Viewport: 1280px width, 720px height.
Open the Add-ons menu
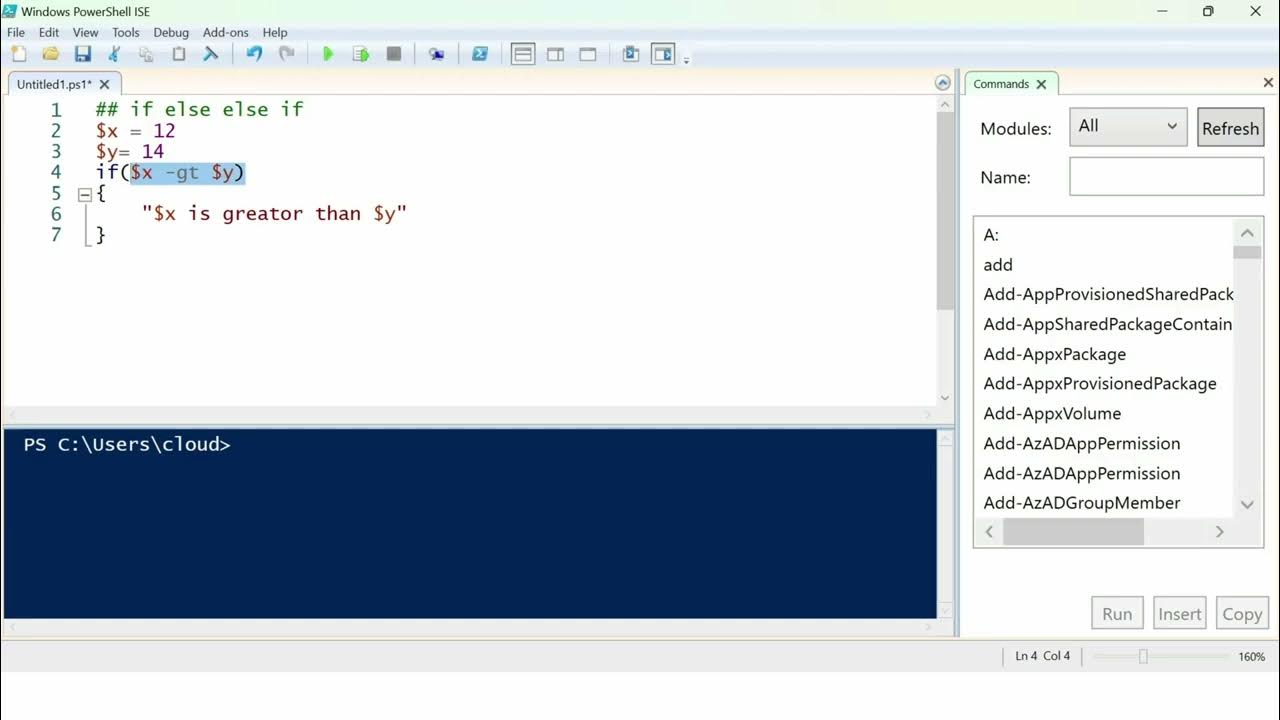(x=226, y=32)
